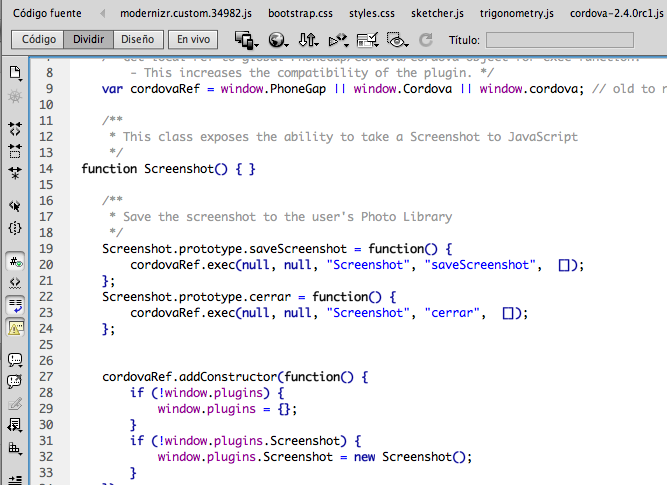This screenshot has width=667, height=485.
Task: Toggle line numbers with the # icon
Action: pyautogui.click(x=15, y=261)
